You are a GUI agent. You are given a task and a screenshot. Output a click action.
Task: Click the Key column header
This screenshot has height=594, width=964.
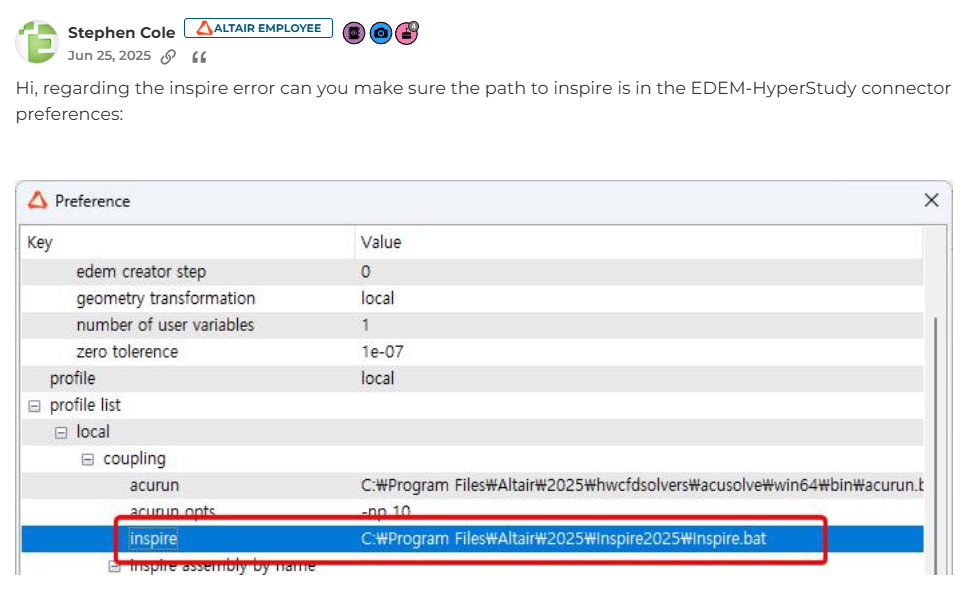pos(188,242)
